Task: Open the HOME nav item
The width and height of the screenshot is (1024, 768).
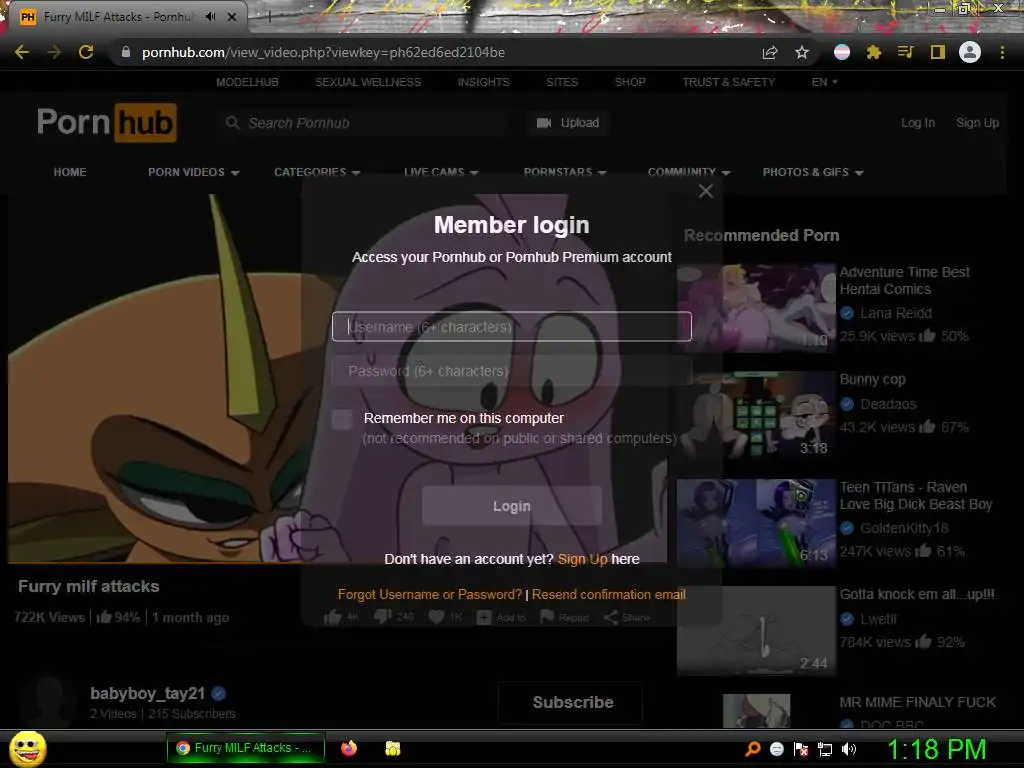Action: pyautogui.click(x=70, y=172)
